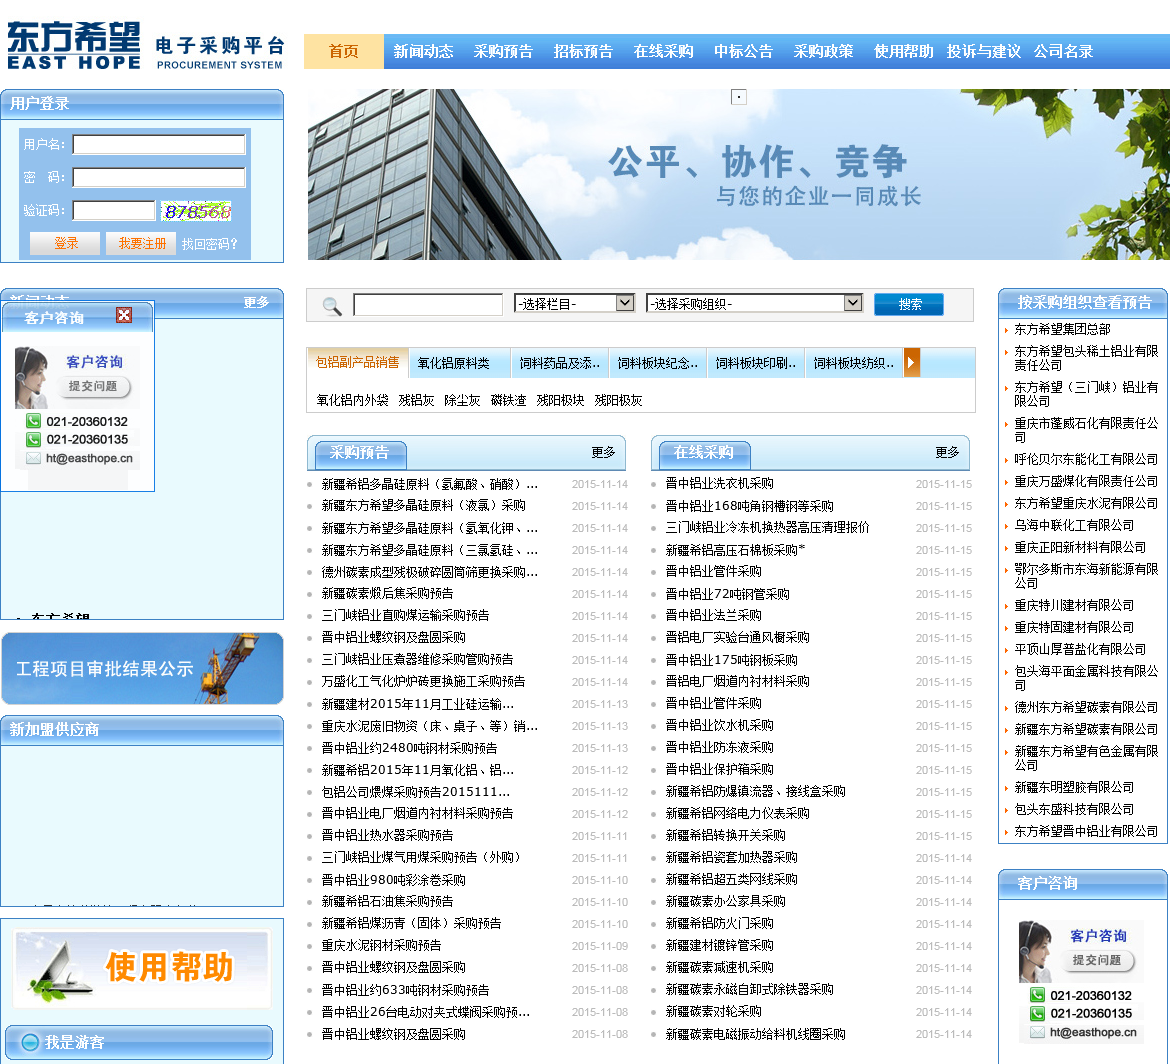1170x1064 pixels.
Task: Click 提交问题 button in right sidebar
Action: [1097, 960]
